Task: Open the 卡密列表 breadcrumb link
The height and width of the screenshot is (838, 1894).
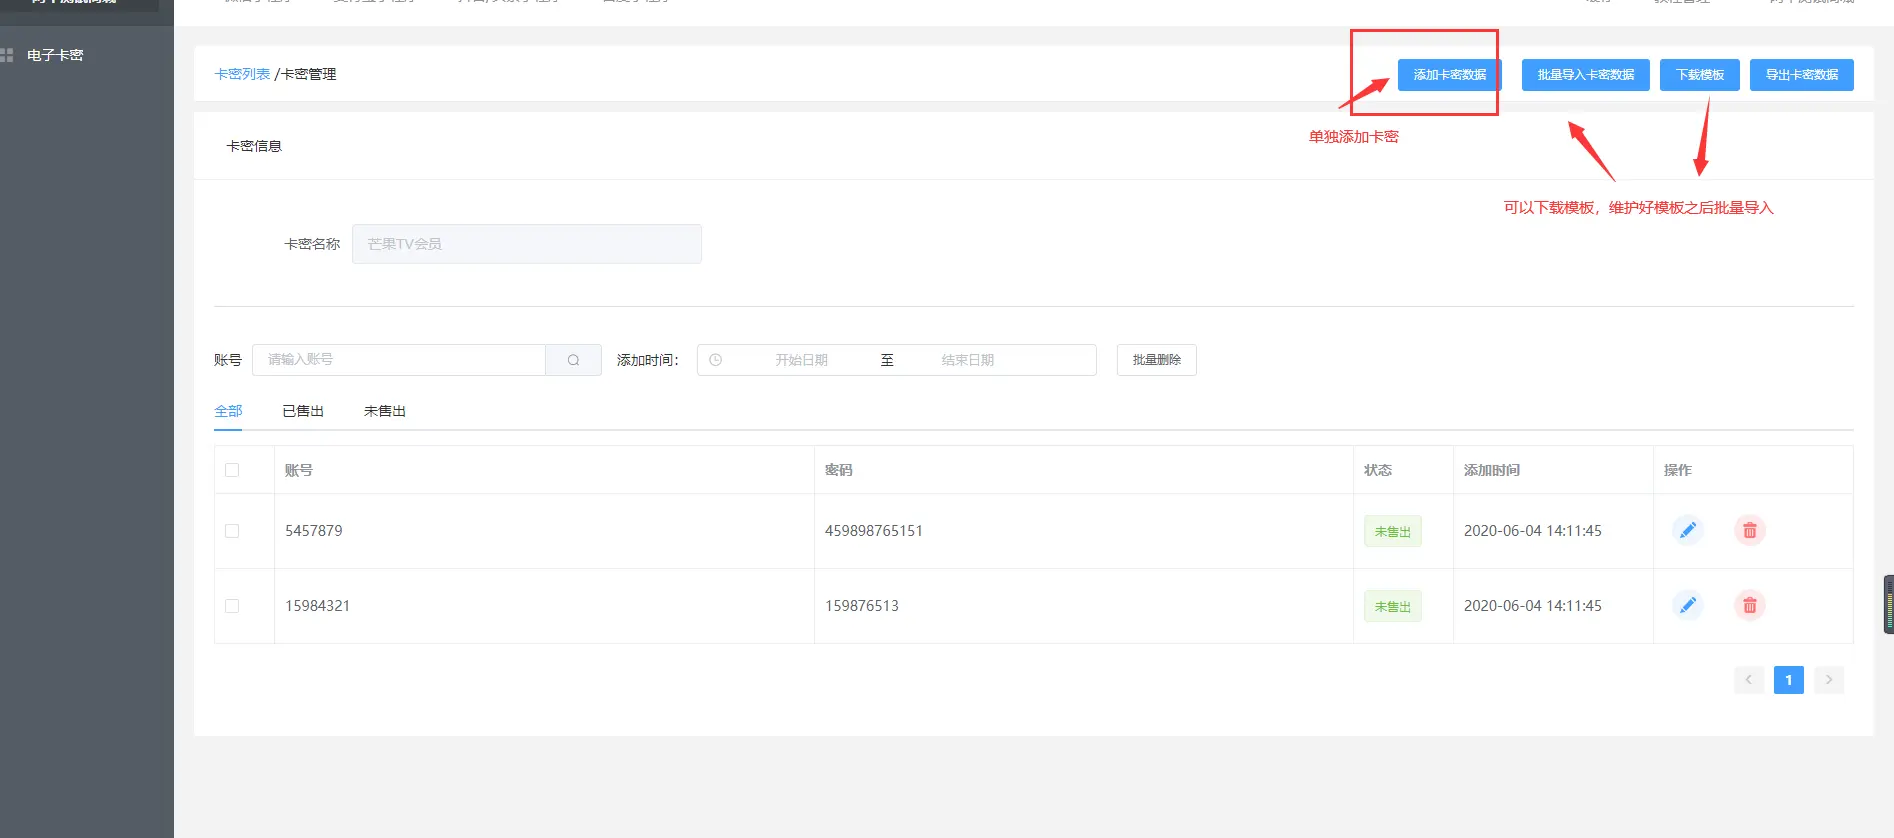Action: (x=242, y=74)
